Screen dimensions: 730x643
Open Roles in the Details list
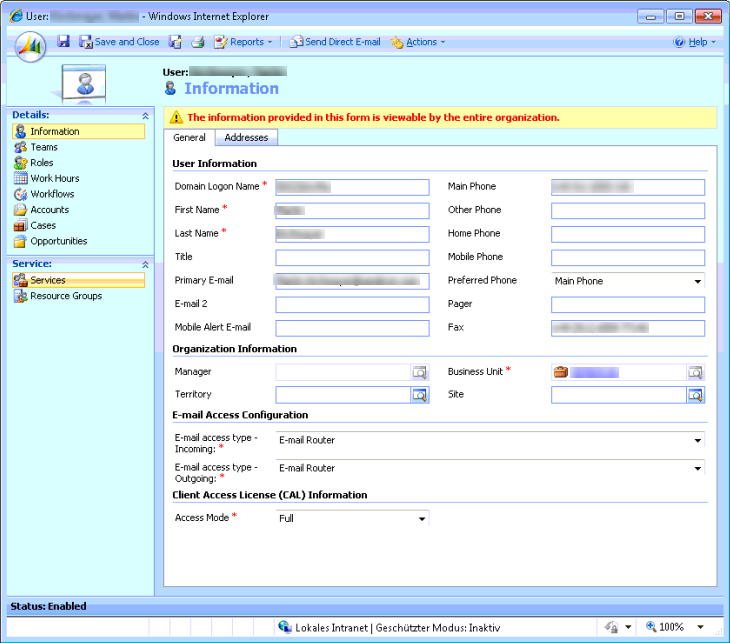pos(41,163)
